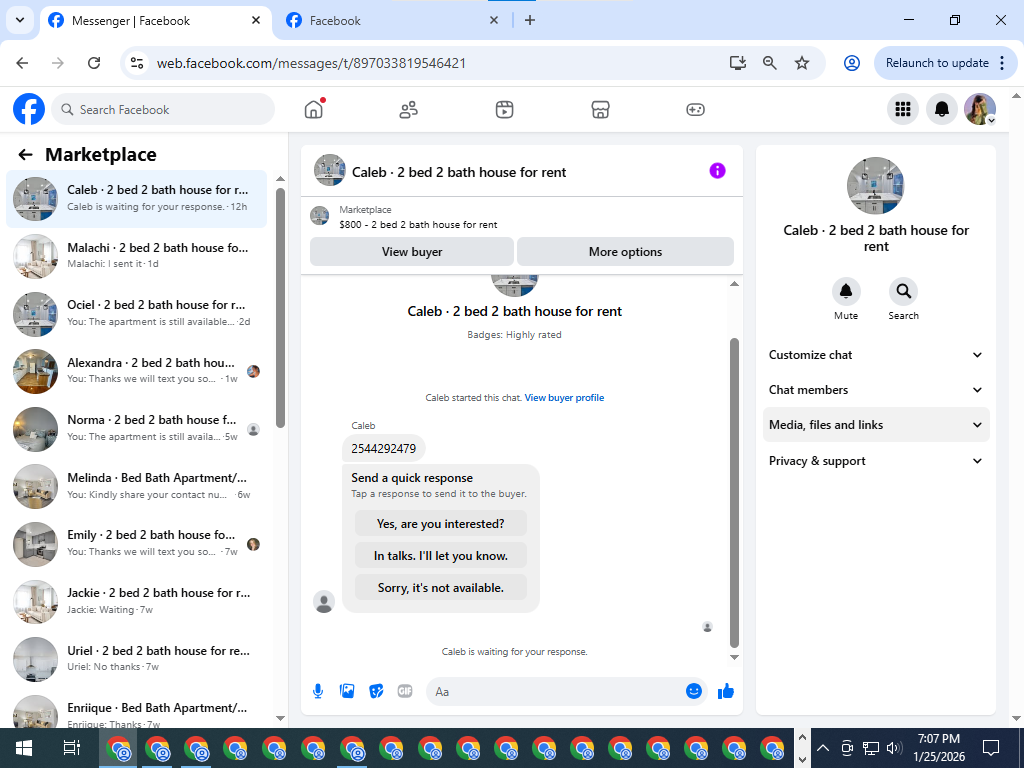Open a new browser tab
The width and height of the screenshot is (1024, 768).
530,20
